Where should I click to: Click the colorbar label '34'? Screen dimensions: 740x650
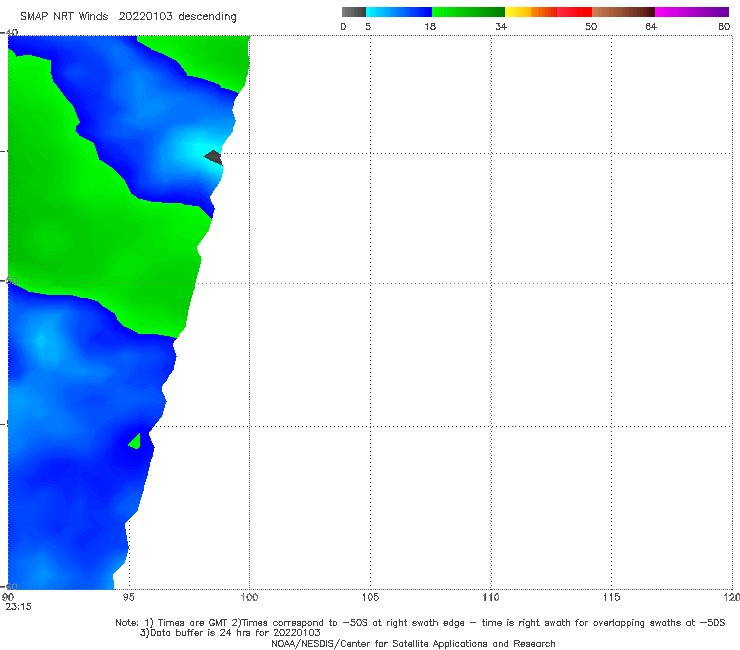tap(501, 27)
